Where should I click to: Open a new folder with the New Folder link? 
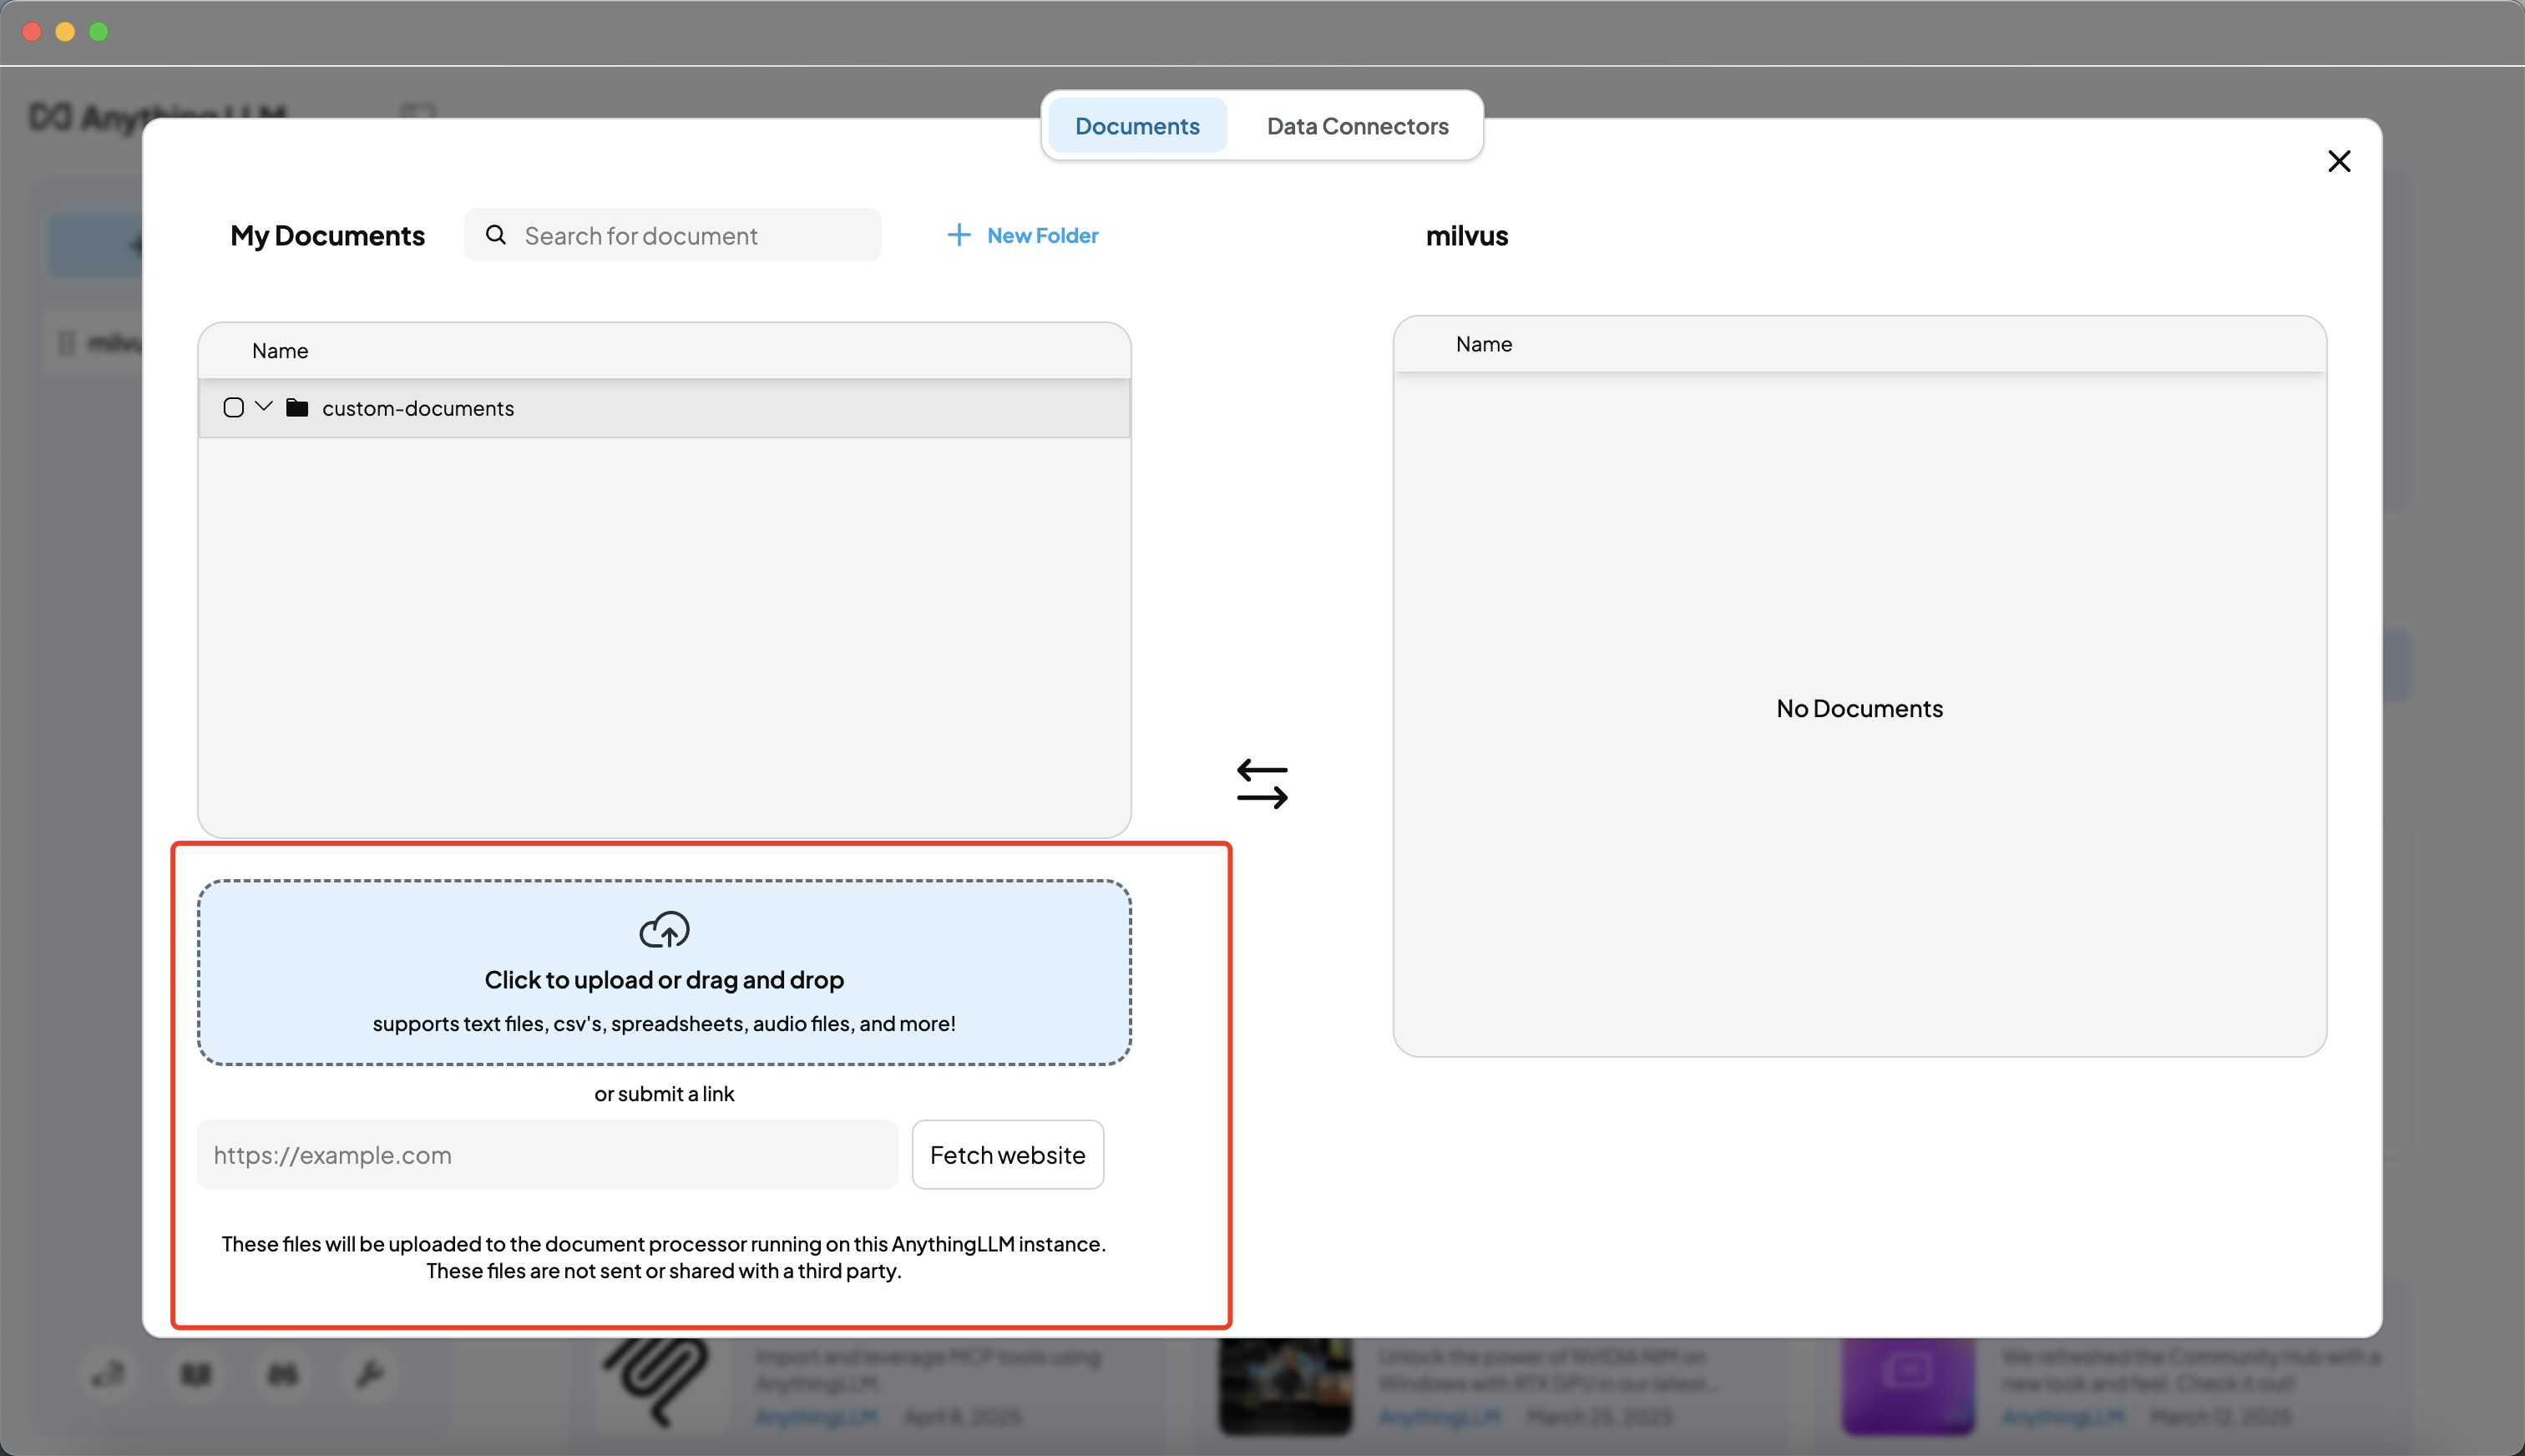tap(1041, 234)
